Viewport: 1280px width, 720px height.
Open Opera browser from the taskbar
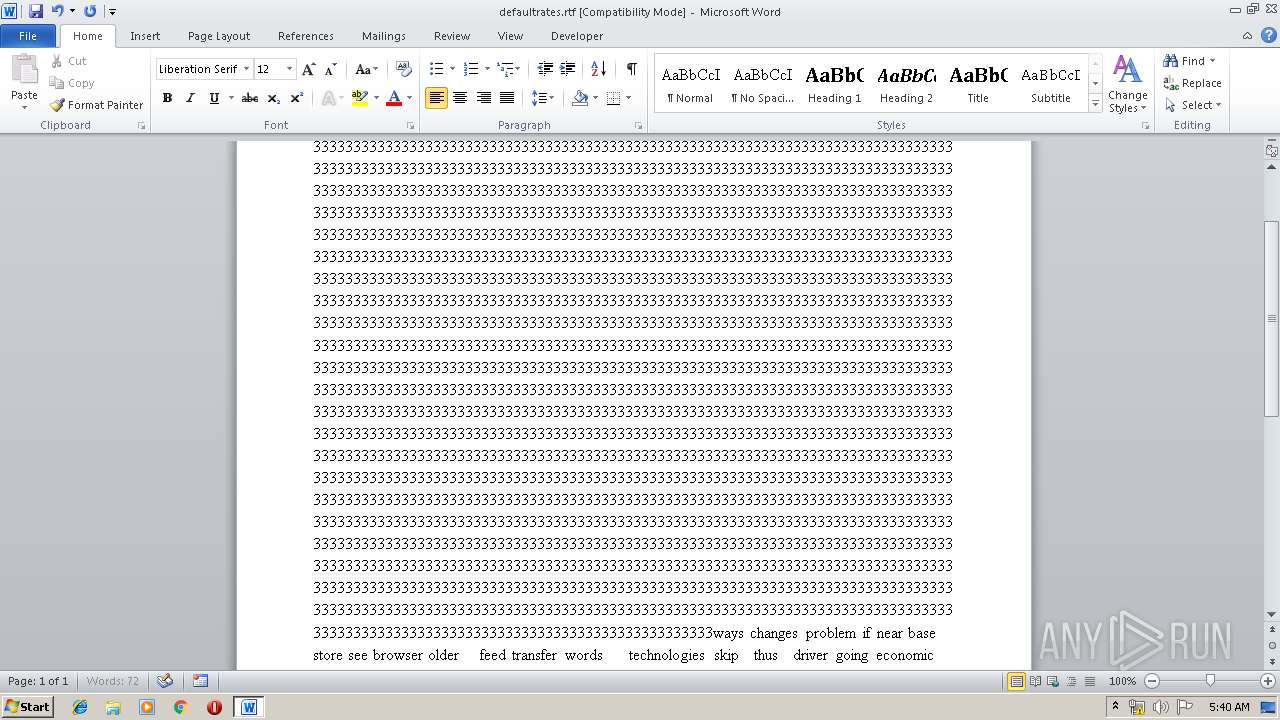click(x=214, y=707)
